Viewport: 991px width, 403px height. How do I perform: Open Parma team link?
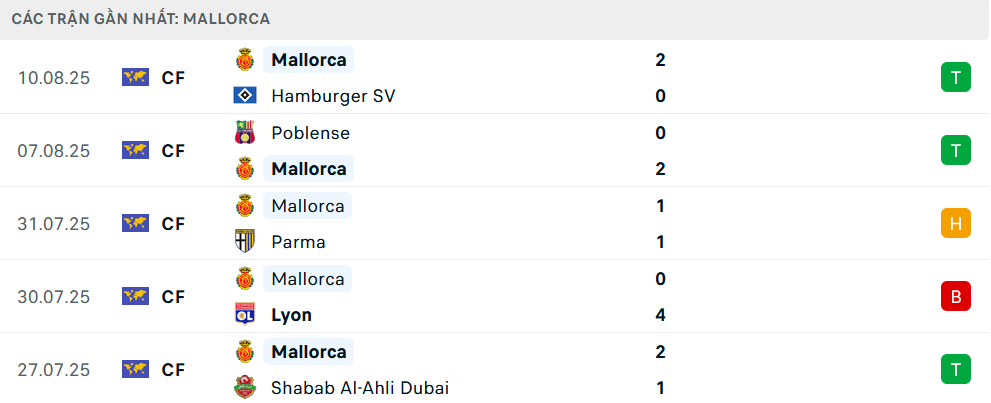tap(298, 242)
